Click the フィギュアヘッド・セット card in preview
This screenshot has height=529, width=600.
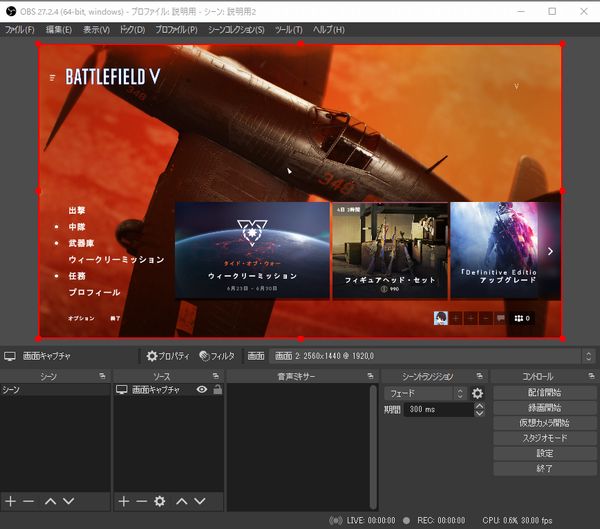pyautogui.click(x=390, y=250)
